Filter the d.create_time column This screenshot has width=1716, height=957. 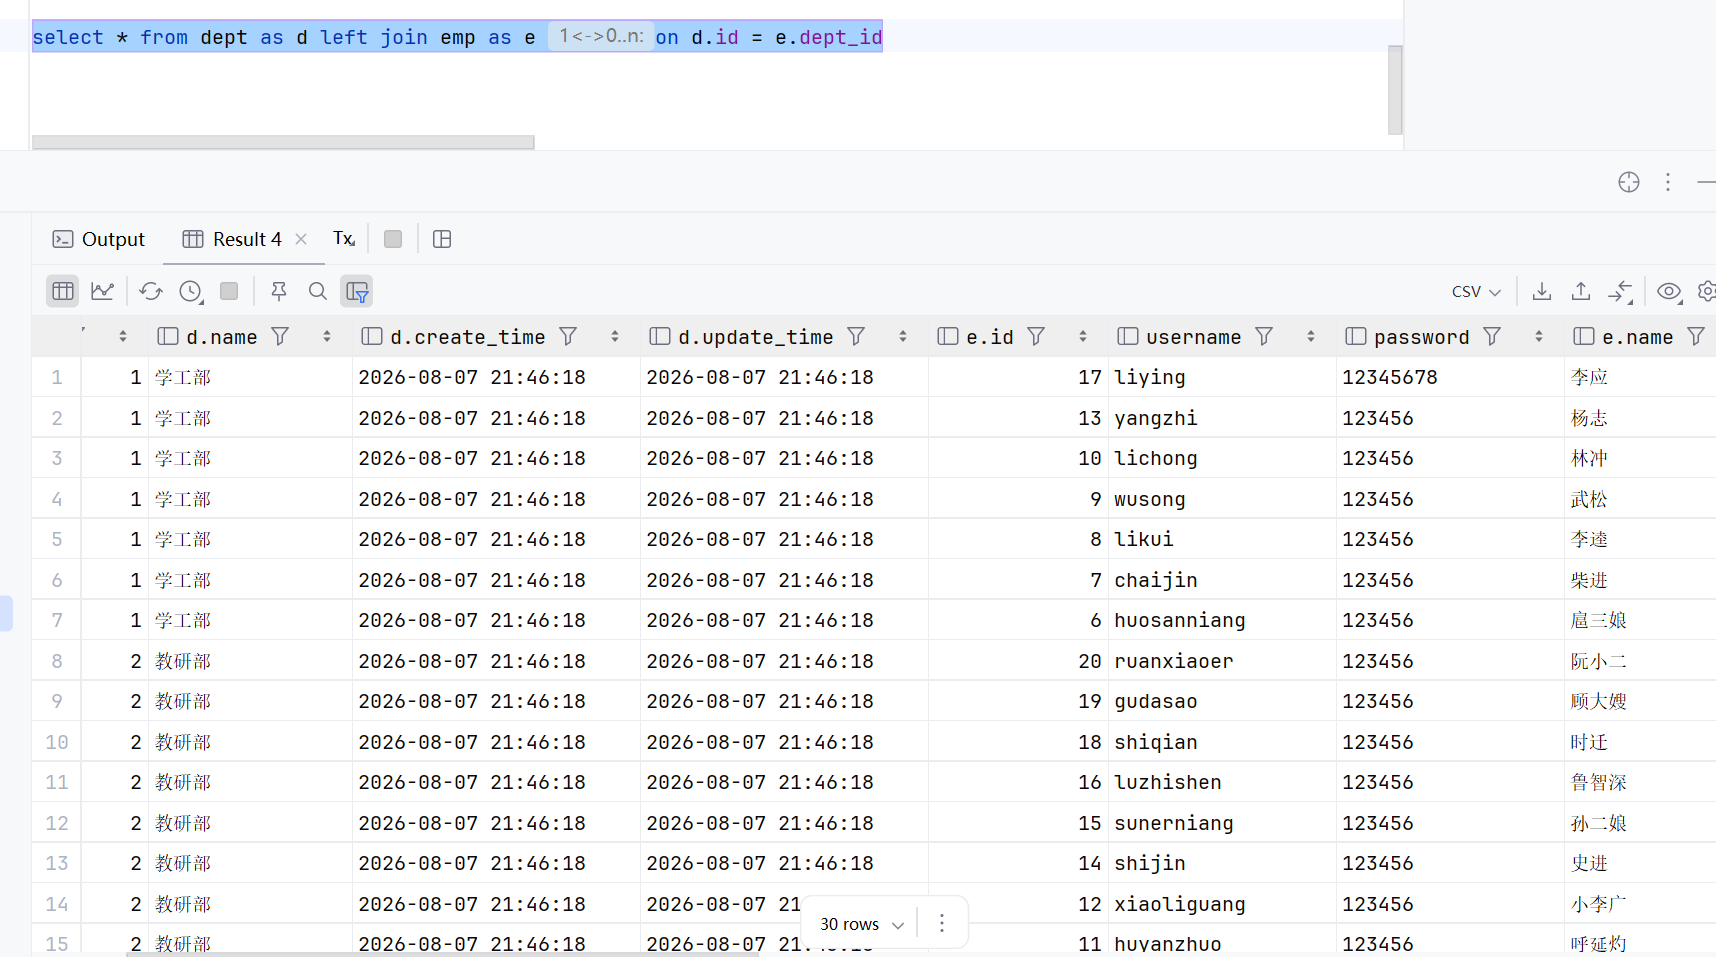pyautogui.click(x=569, y=337)
